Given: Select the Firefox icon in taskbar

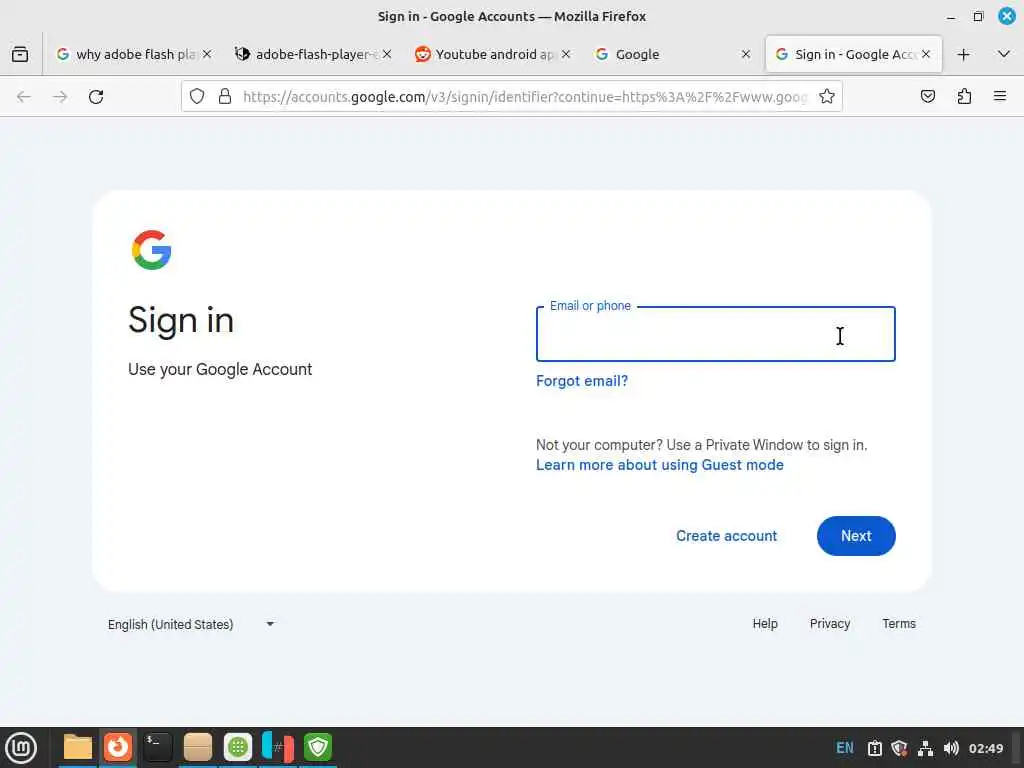Looking at the screenshot, I should 118,747.
